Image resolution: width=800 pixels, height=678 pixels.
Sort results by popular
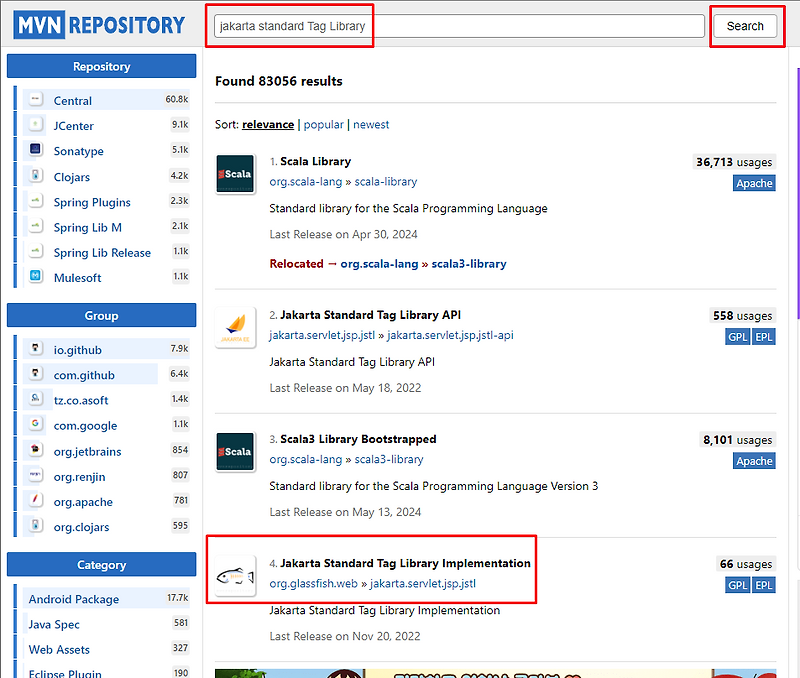point(323,124)
